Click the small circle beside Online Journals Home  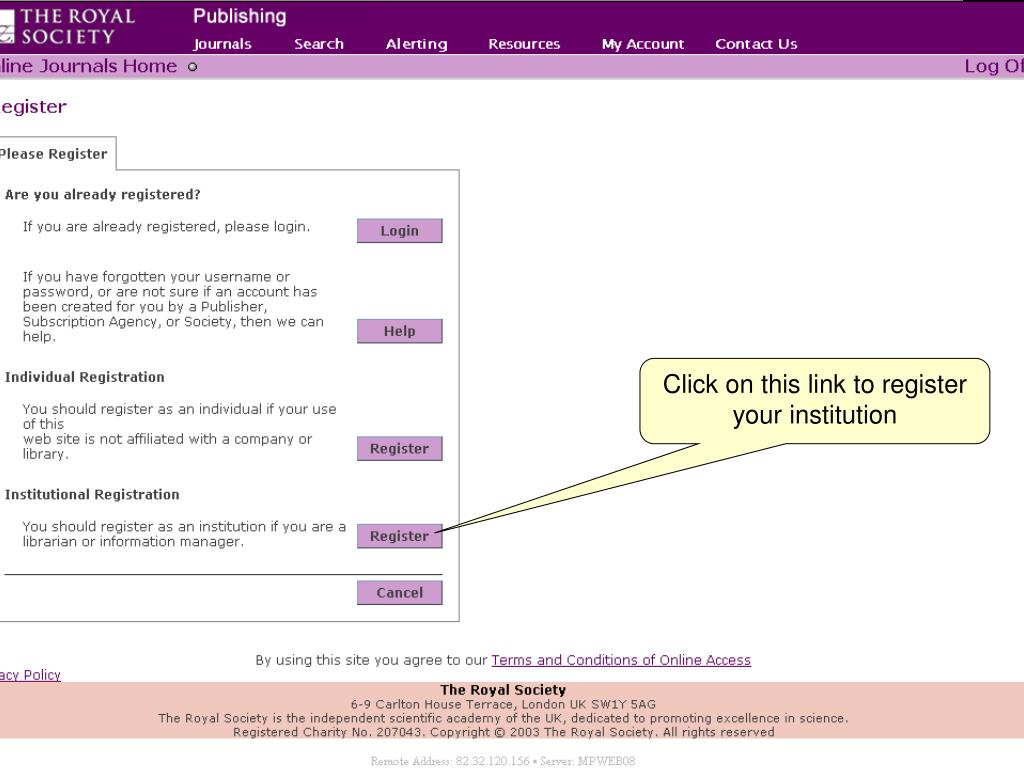click(193, 67)
